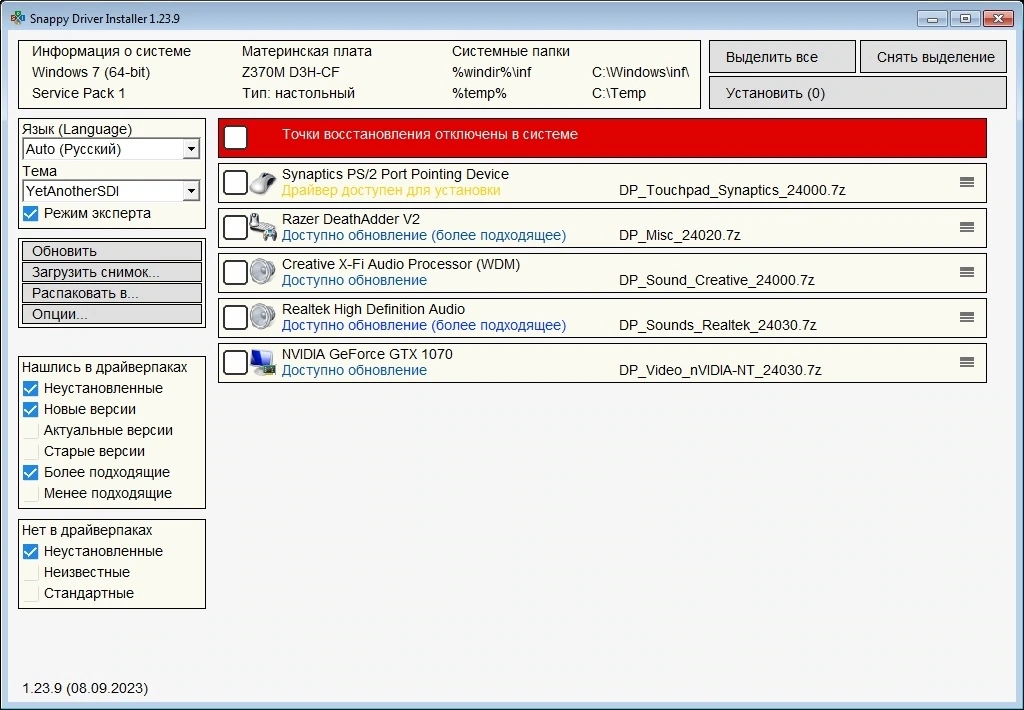The height and width of the screenshot is (710, 1024).
Task: Click the speaker icon for Creative X-Fi Audio
Action: [x=263, y=272]
